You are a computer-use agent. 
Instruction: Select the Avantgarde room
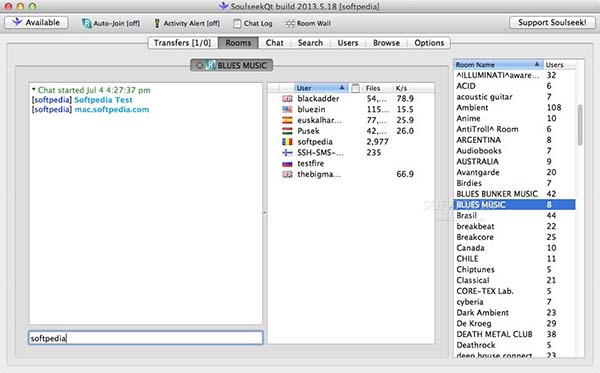pyautogui.click(x=514, y=172)
